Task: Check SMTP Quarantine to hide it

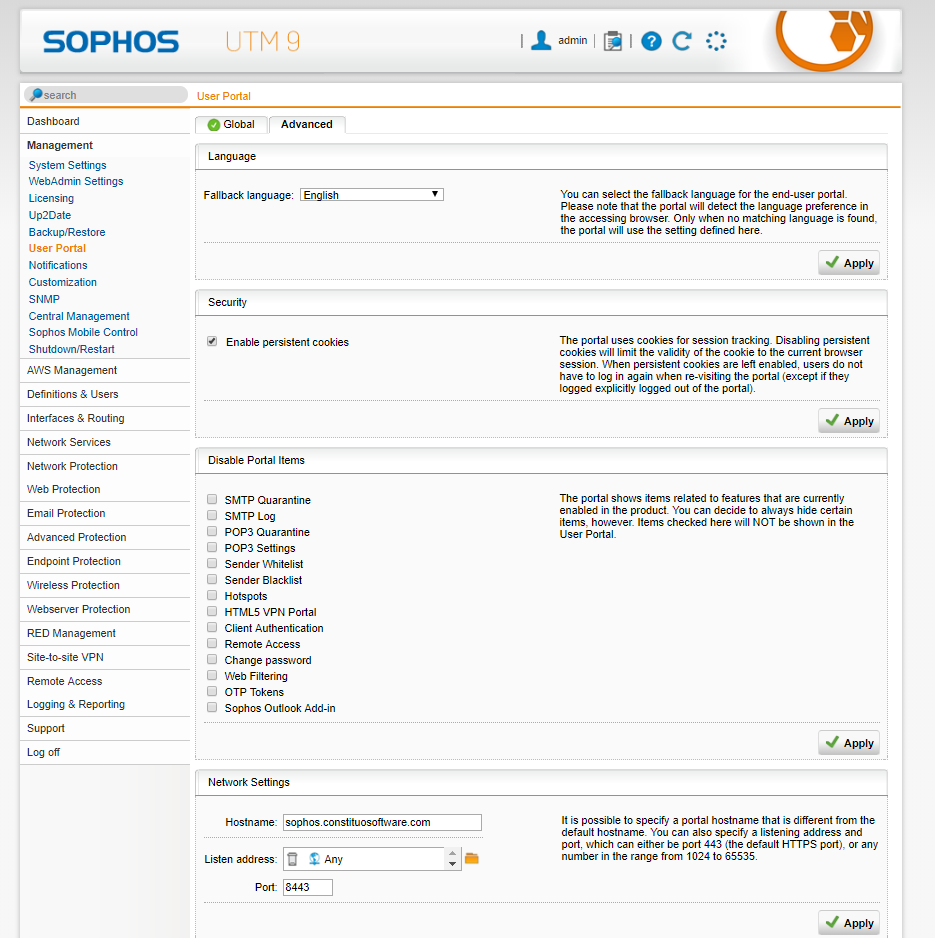Action: pos(212,499)
